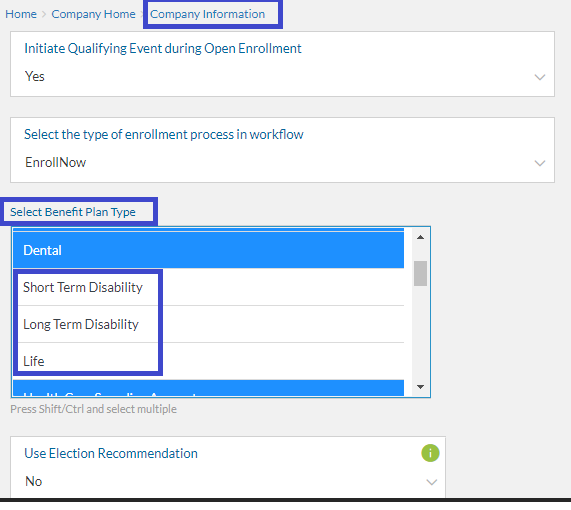
Task: Click the Company Information breadcrumb
Action: [x=208, y=14]
